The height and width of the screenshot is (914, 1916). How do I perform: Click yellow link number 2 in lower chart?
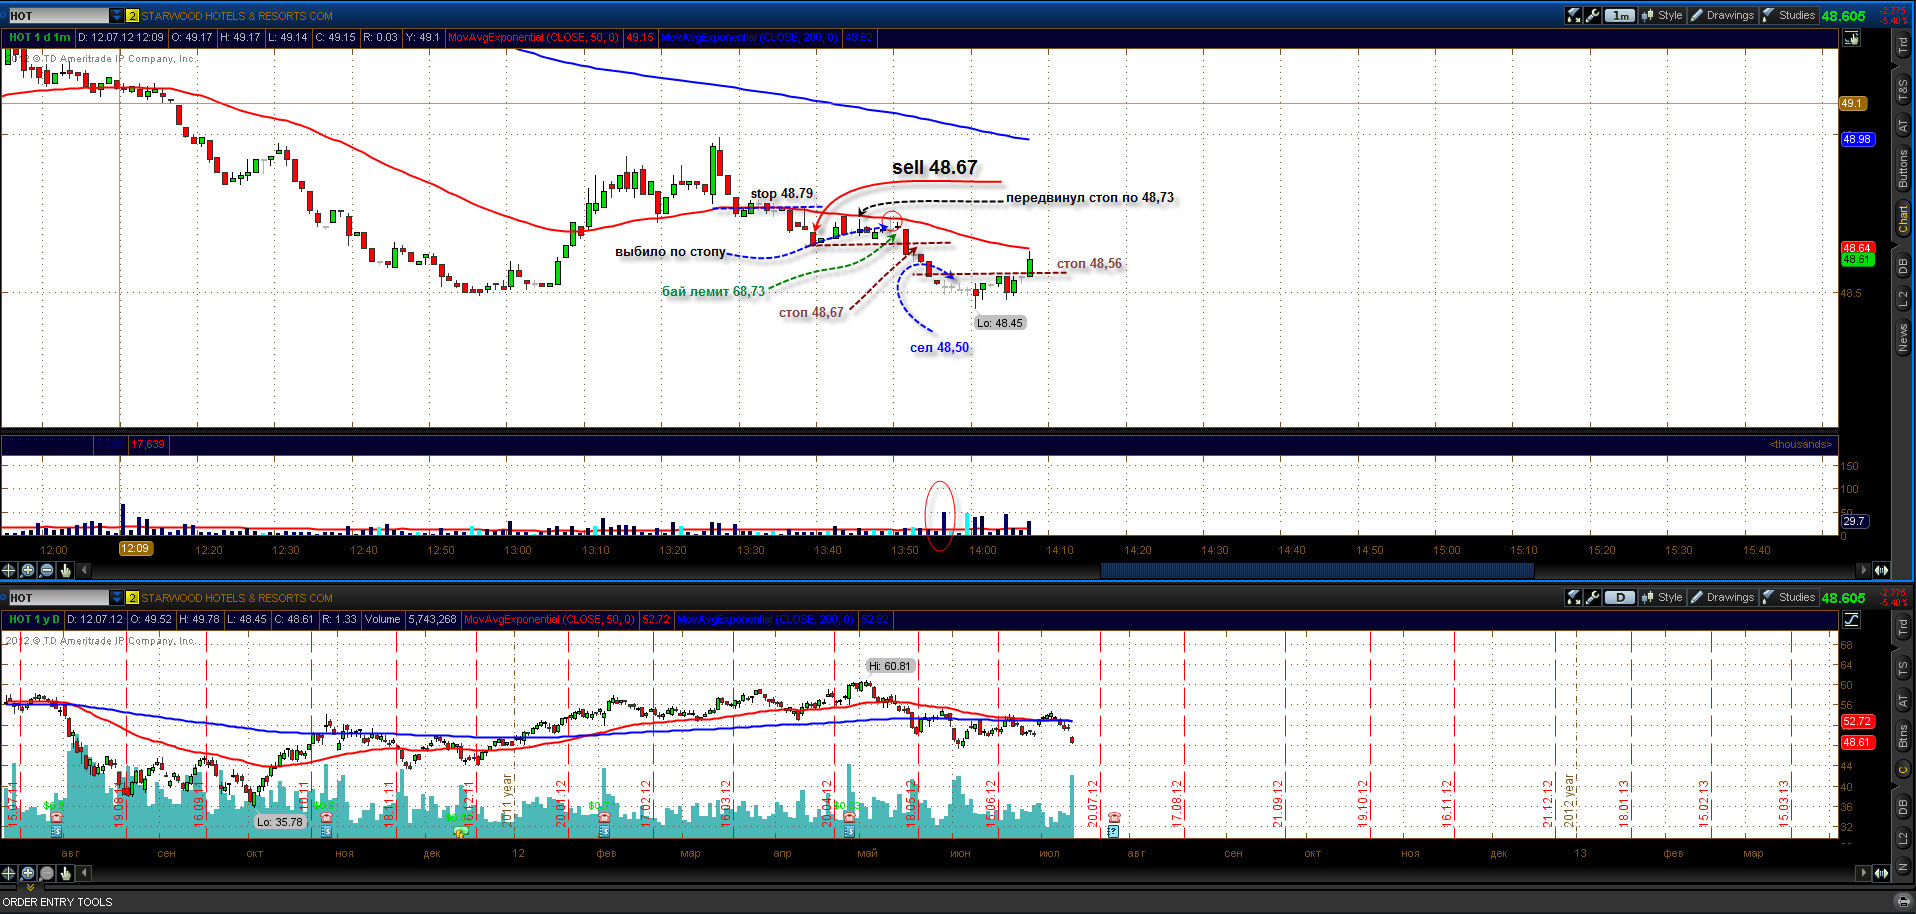pos(132,597)
